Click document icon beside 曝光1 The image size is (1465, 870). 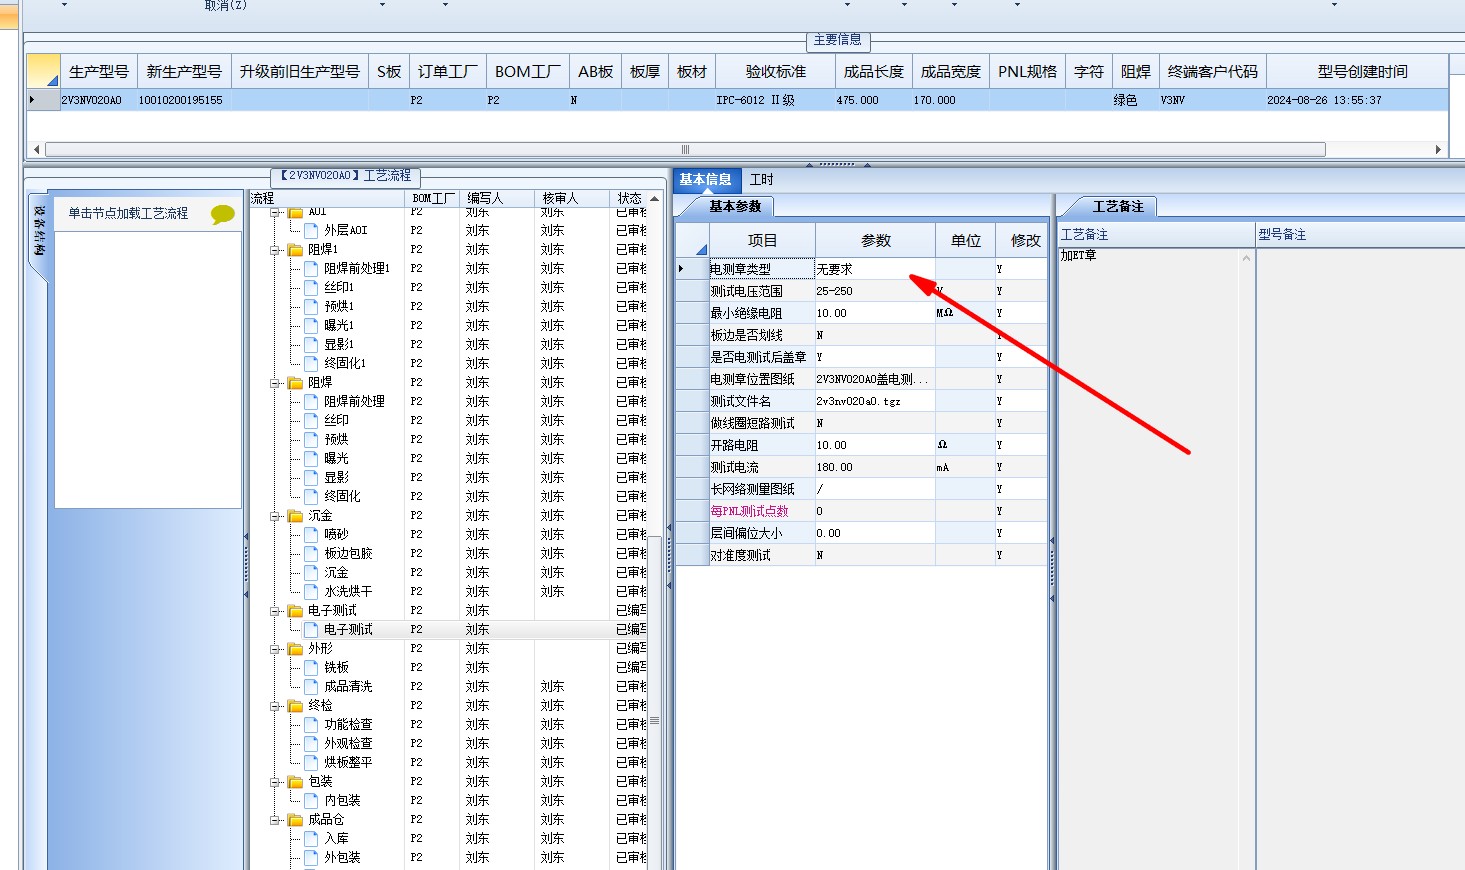(311, 325)
